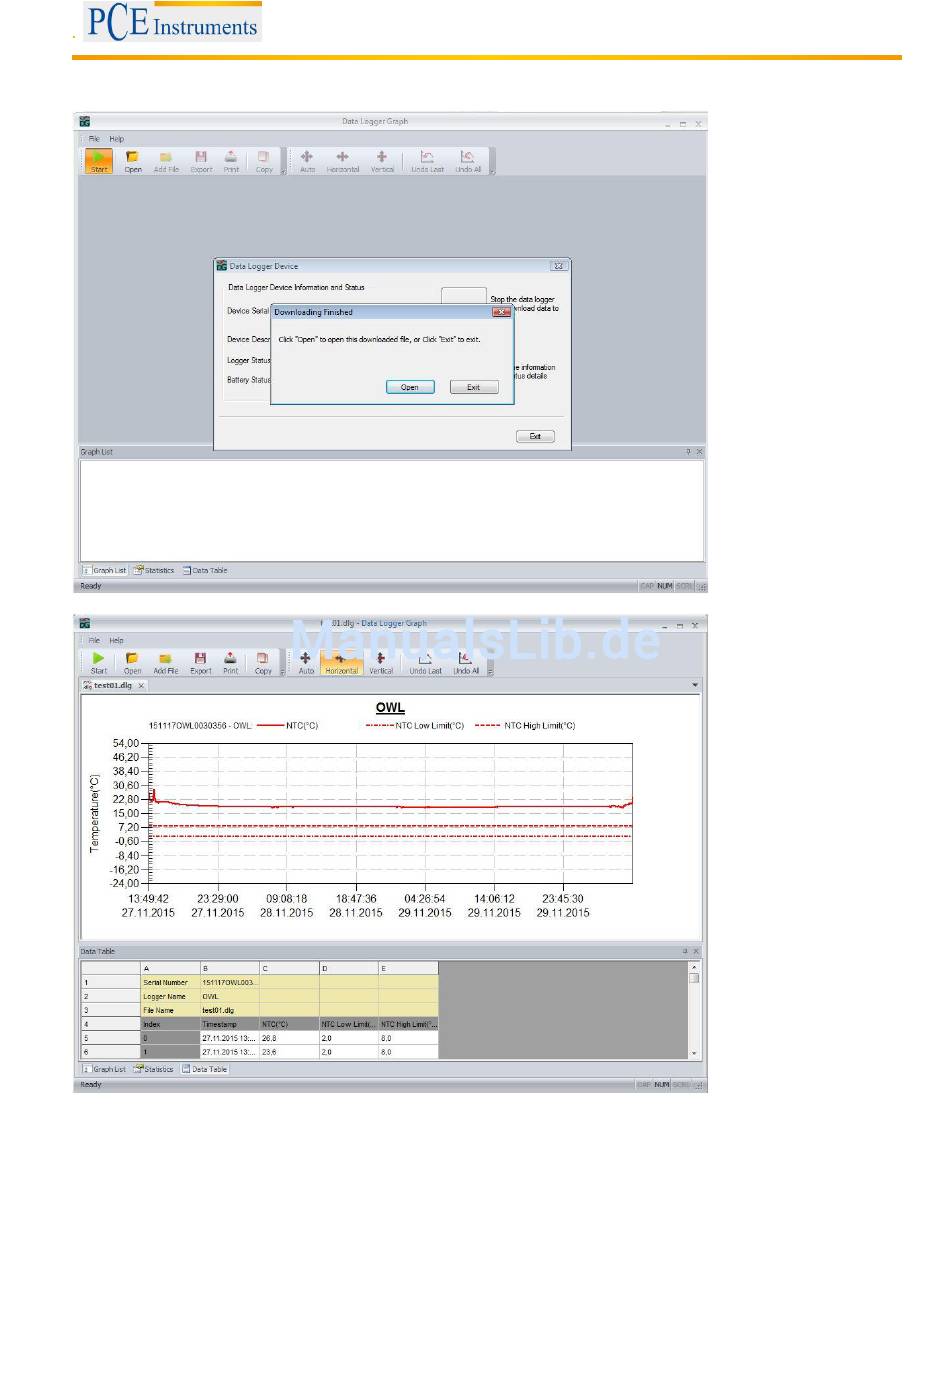The image size is (950, 1387).
Task: Click Undo Last in lower window toolbar
Action: click(x=425, y=662)
